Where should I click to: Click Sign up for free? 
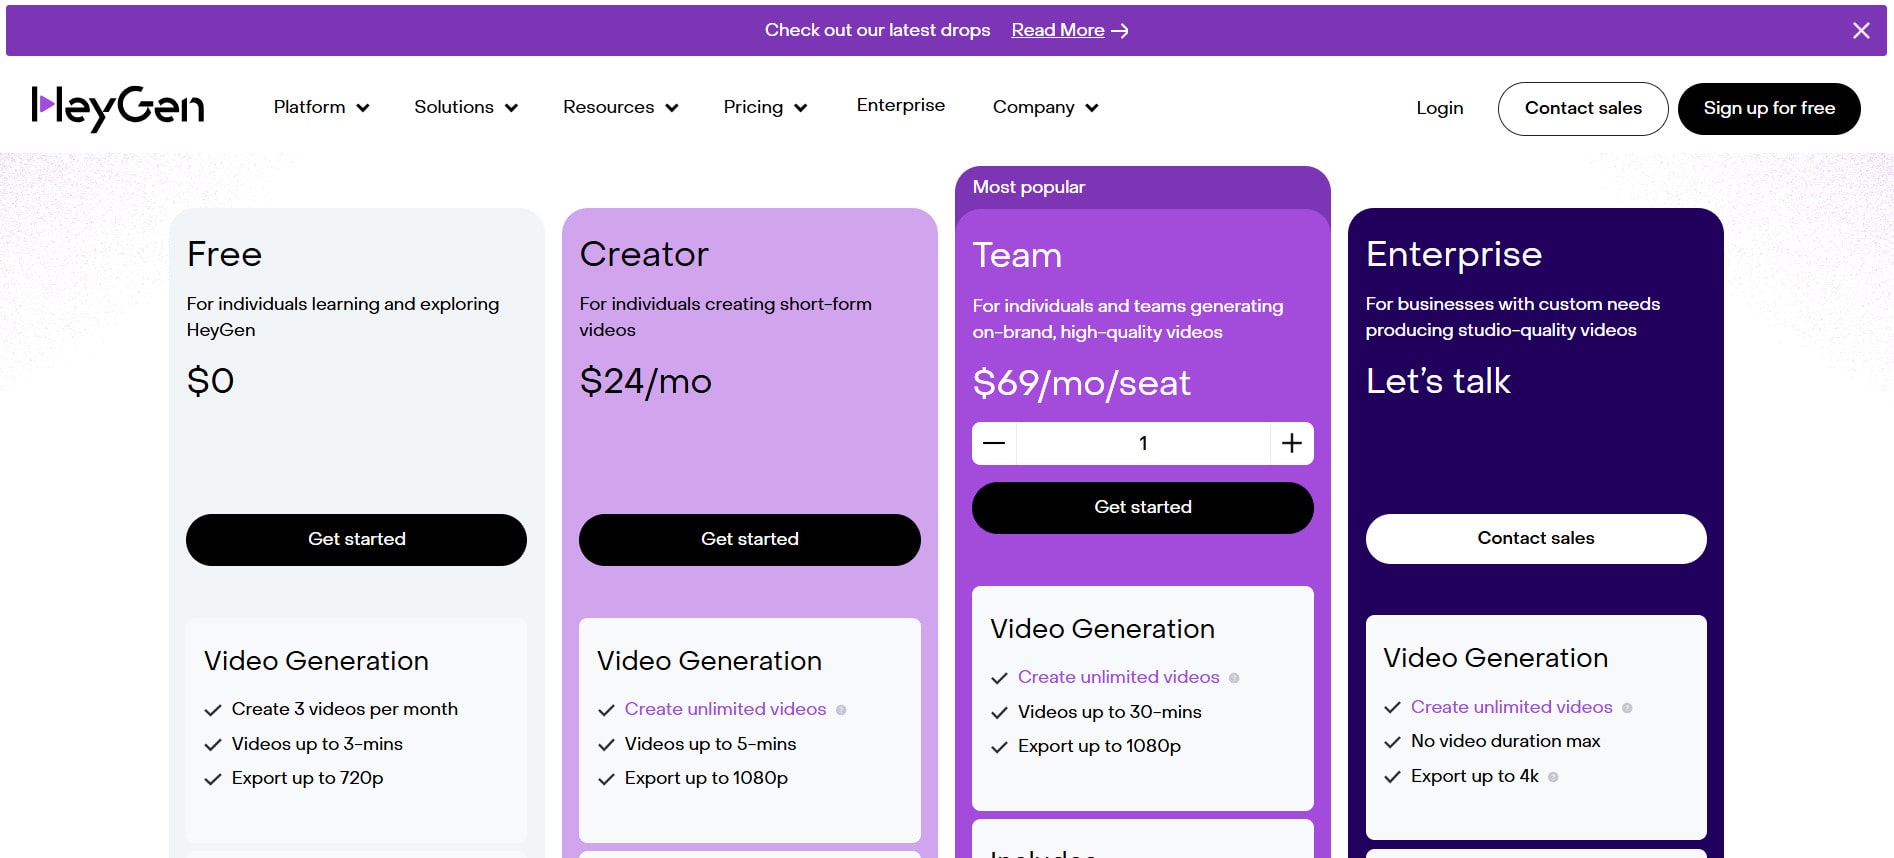point(1769,108)
